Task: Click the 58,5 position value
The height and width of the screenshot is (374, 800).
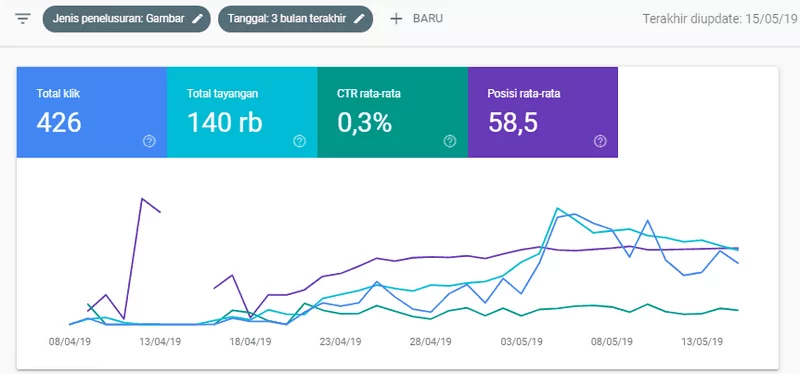Action: 513,123
